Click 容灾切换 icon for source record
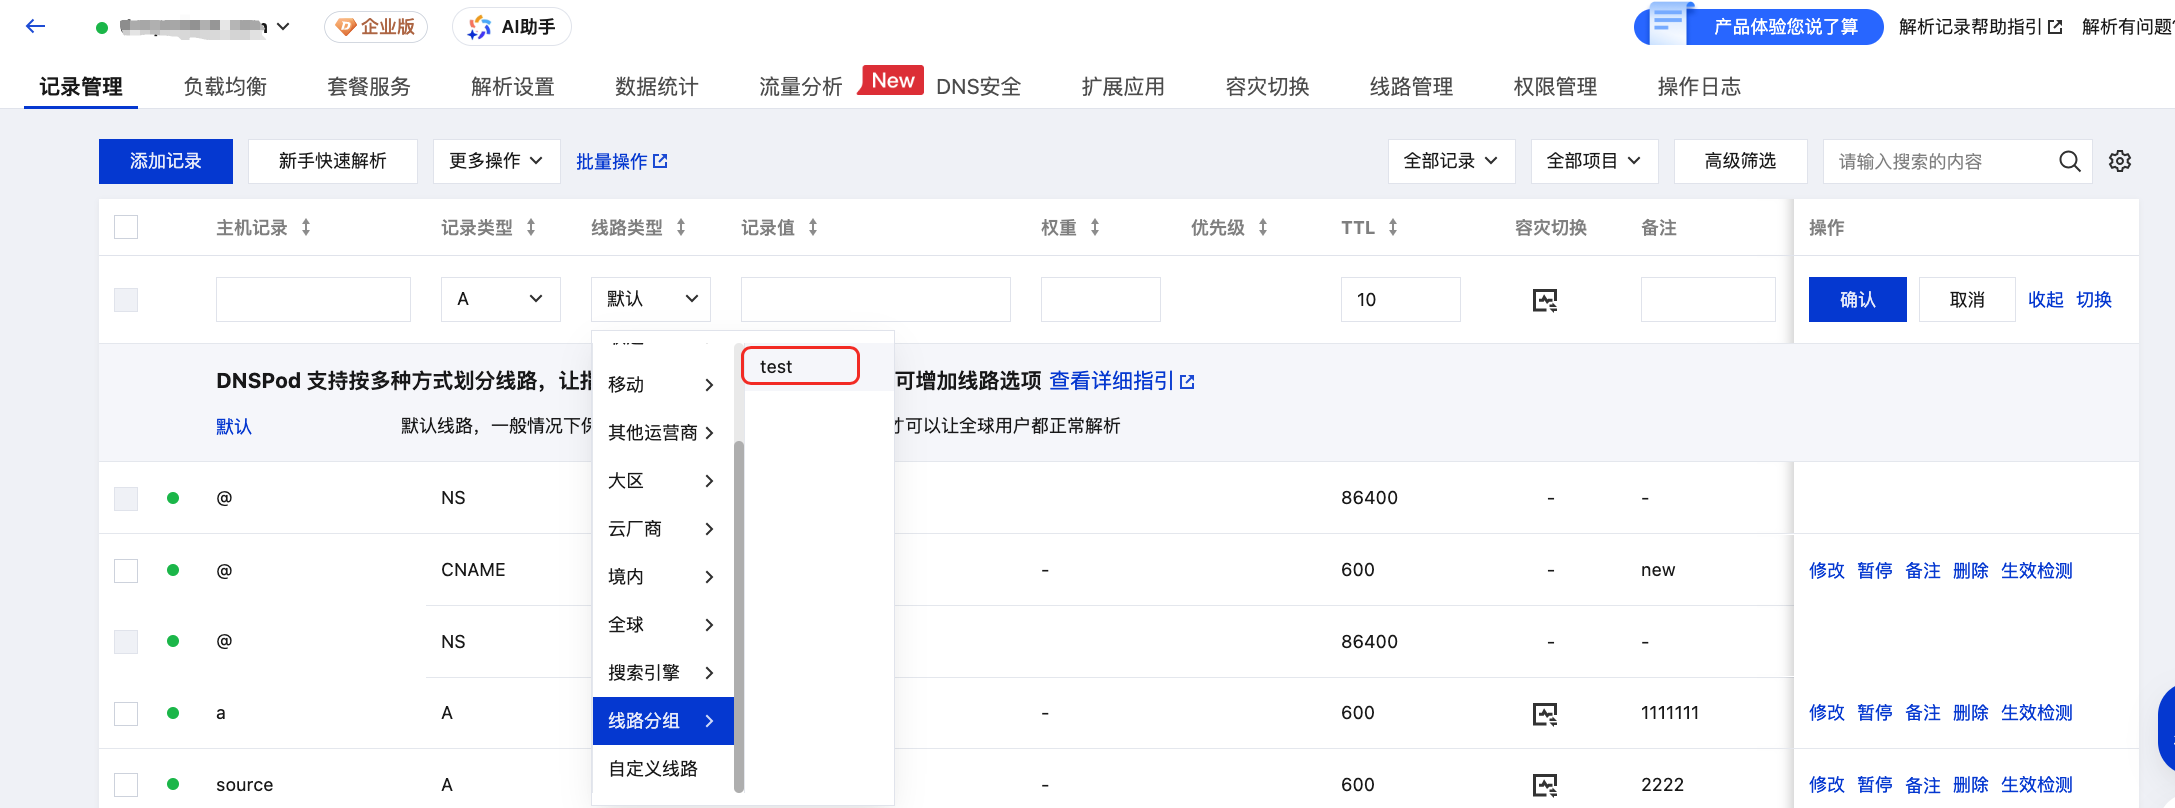 pos(1545,785)
